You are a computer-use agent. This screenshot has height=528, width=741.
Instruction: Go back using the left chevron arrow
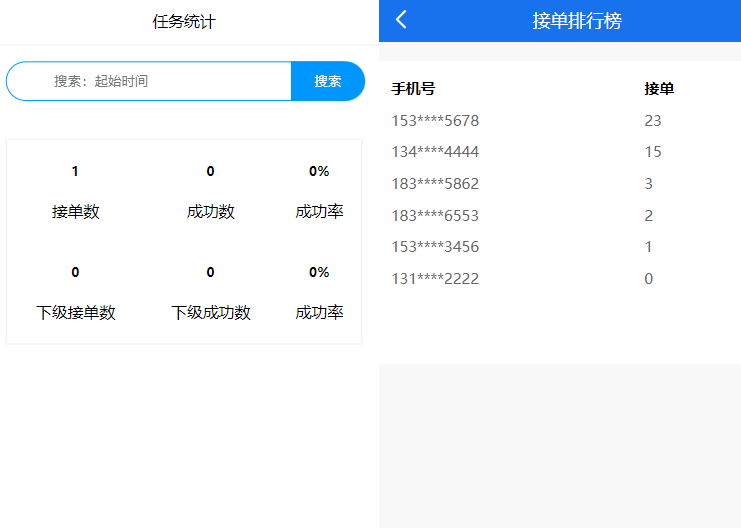(401, 20)
